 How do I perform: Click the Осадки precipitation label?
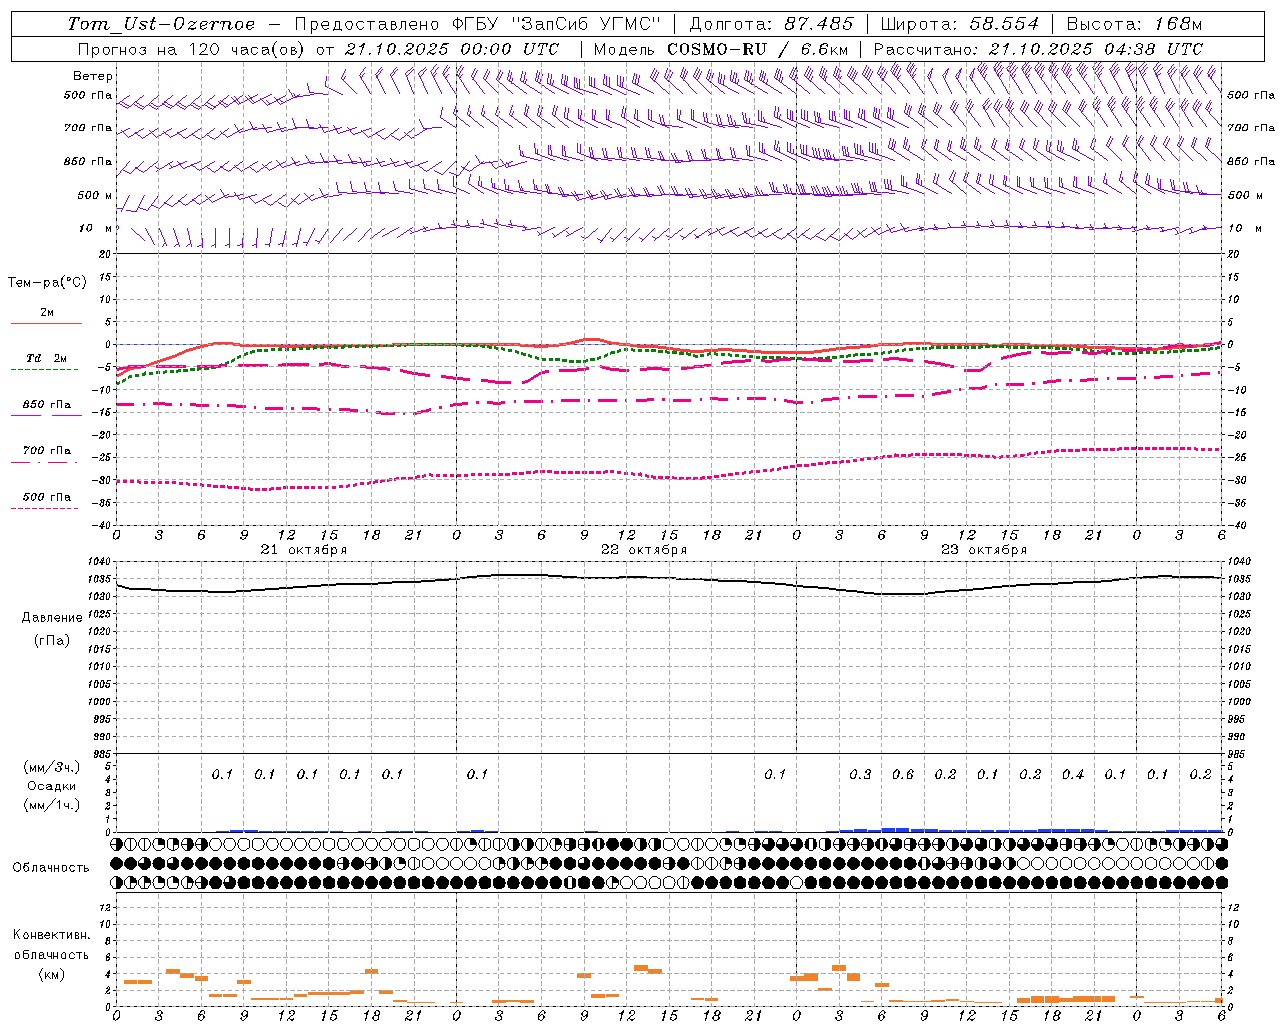click(52, 786)
